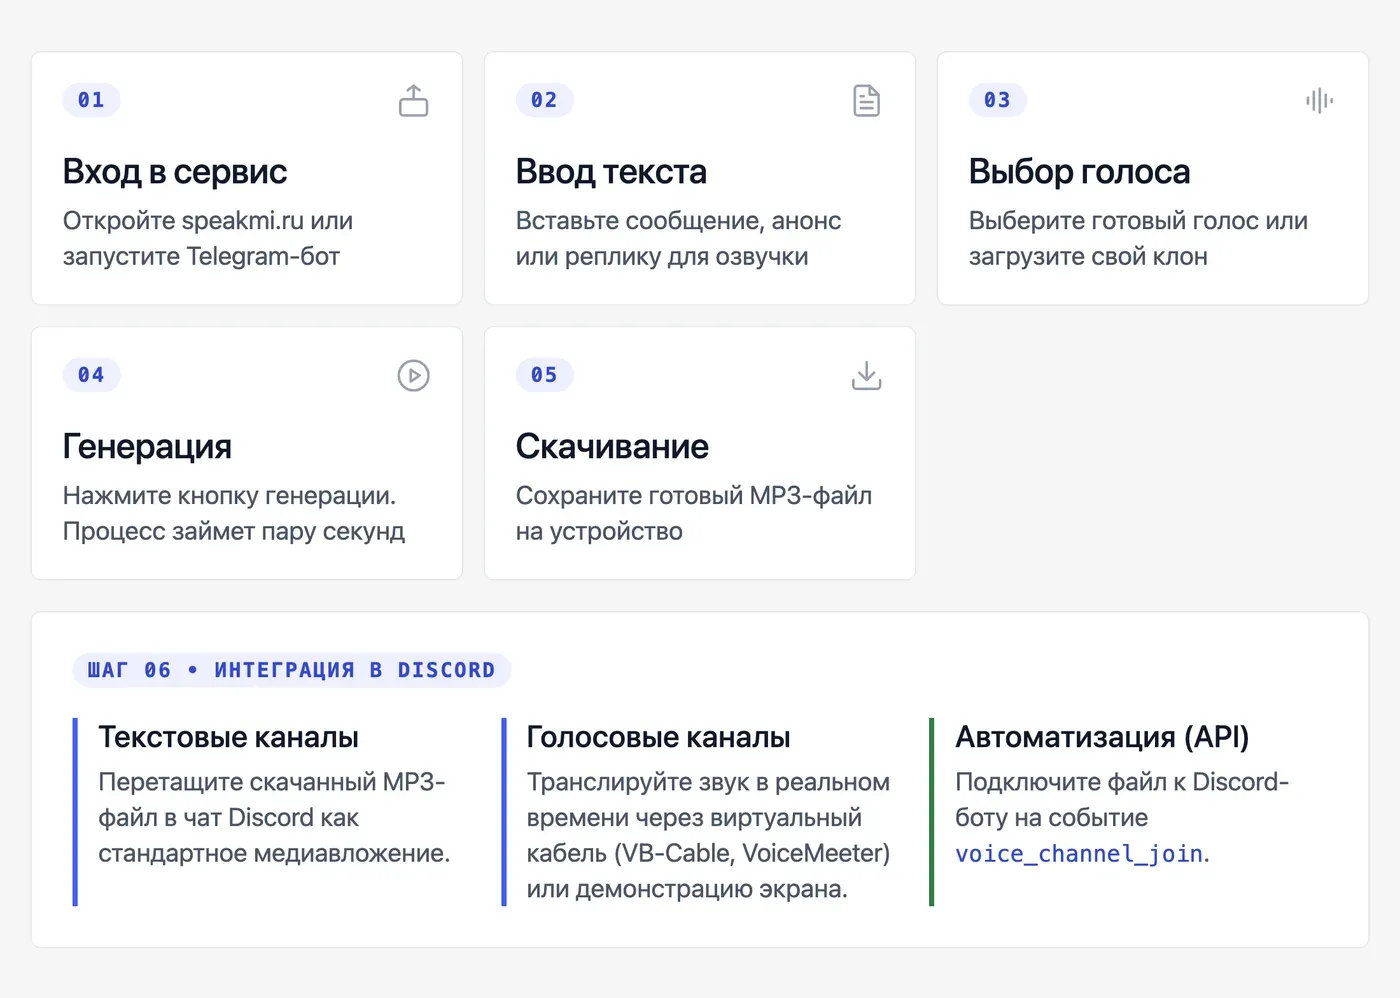The image size is (1400, 998).
Task: Click the heading Ввод текста
Action: click(611, 172)
